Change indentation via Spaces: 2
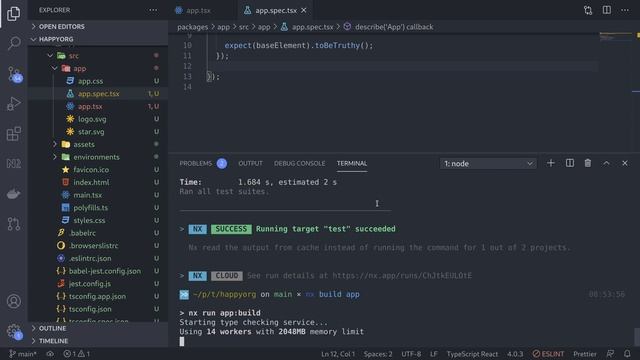The width and height of the screenshot is (640, 360). coord(378,354)
